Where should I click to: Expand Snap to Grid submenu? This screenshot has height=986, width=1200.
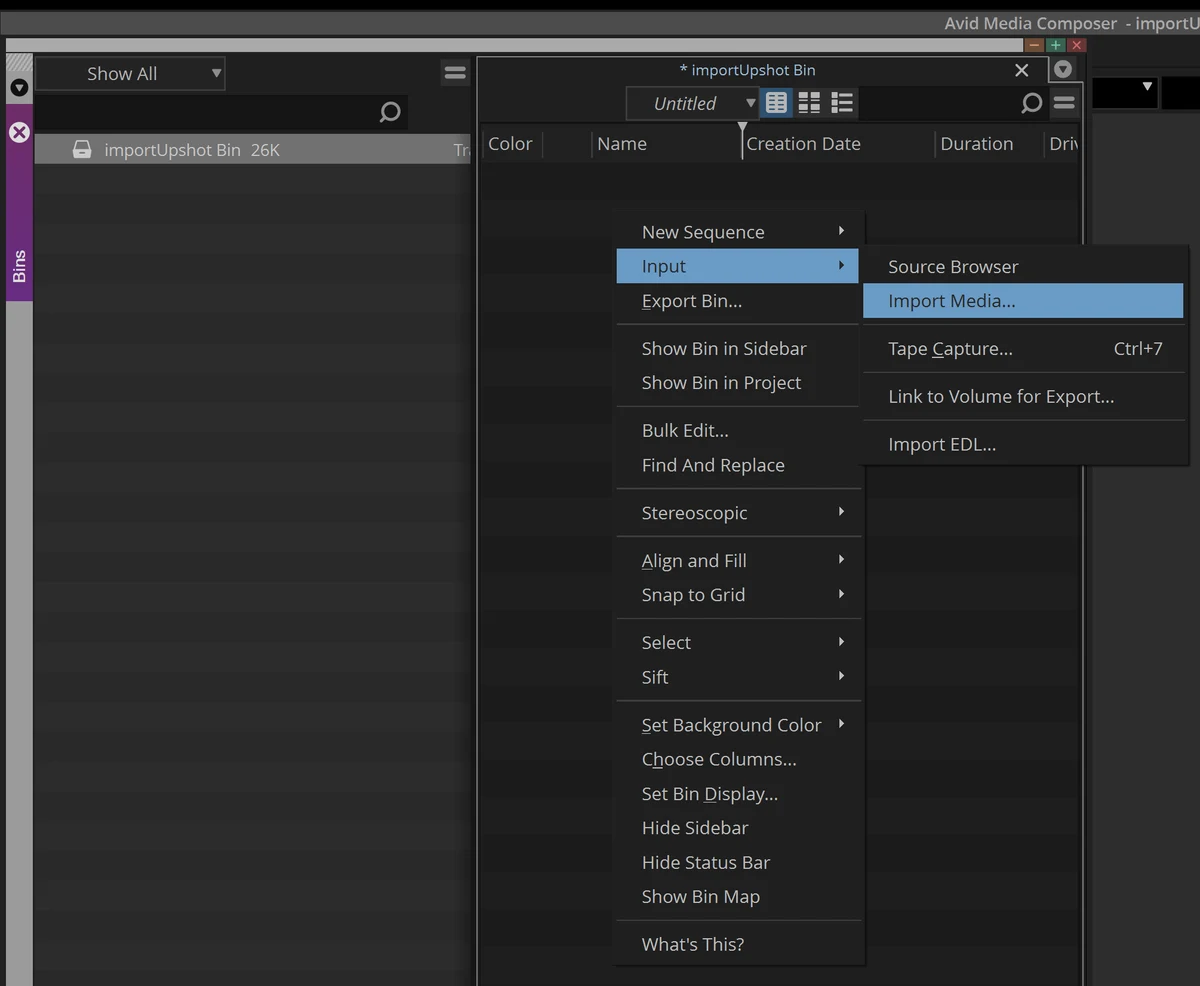pyautogui.click(x=738, y=595)
